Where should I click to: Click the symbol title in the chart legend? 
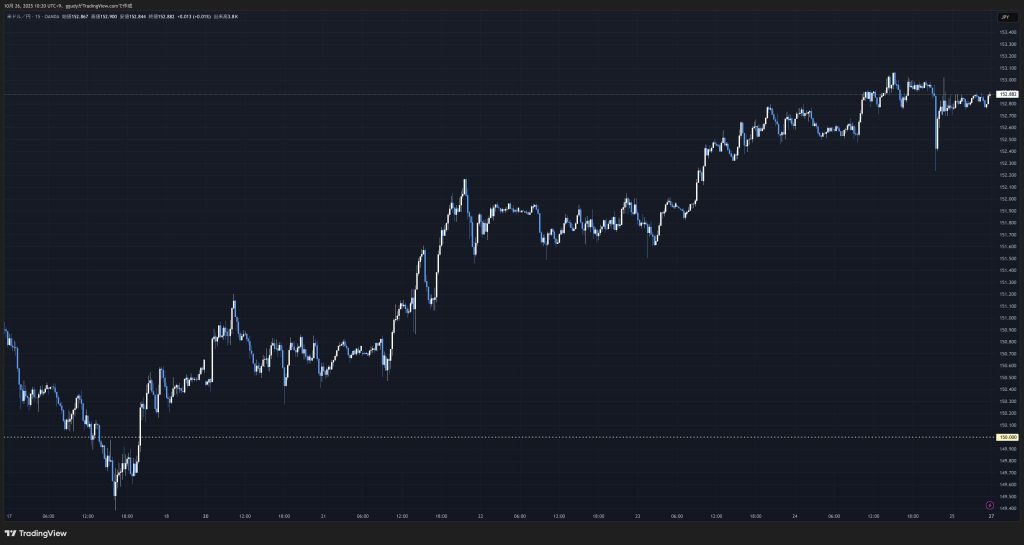click(x=30, y=17)
